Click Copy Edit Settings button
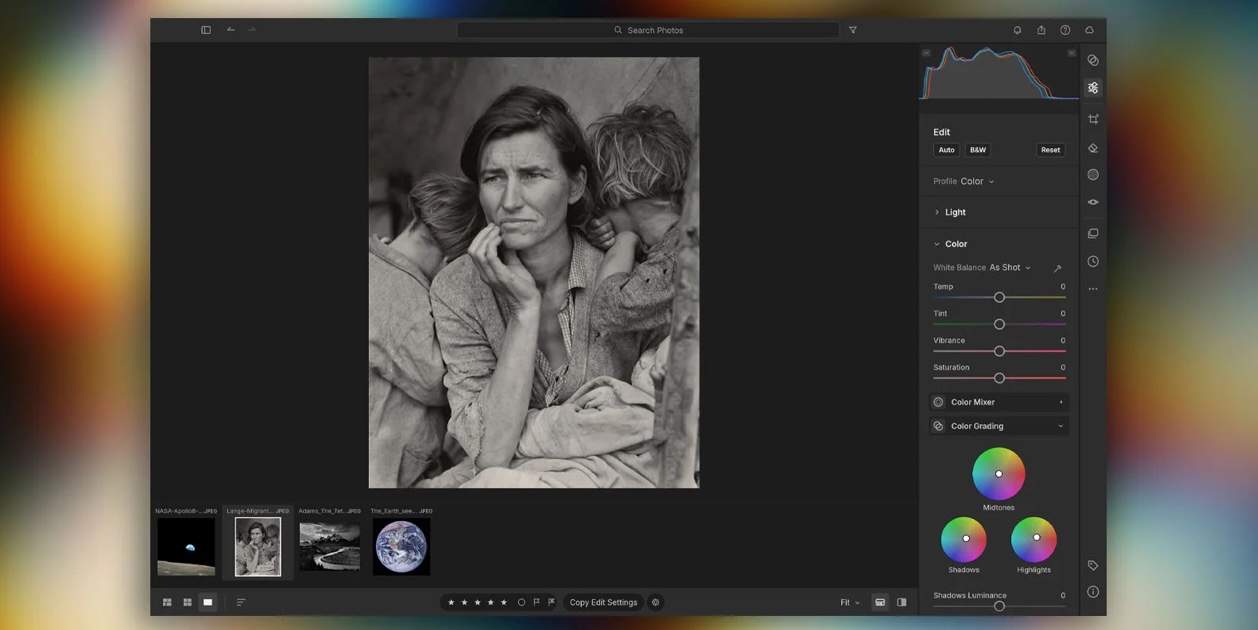The height and width of the screenshot is (630, 1258). (x=603, y=602)
